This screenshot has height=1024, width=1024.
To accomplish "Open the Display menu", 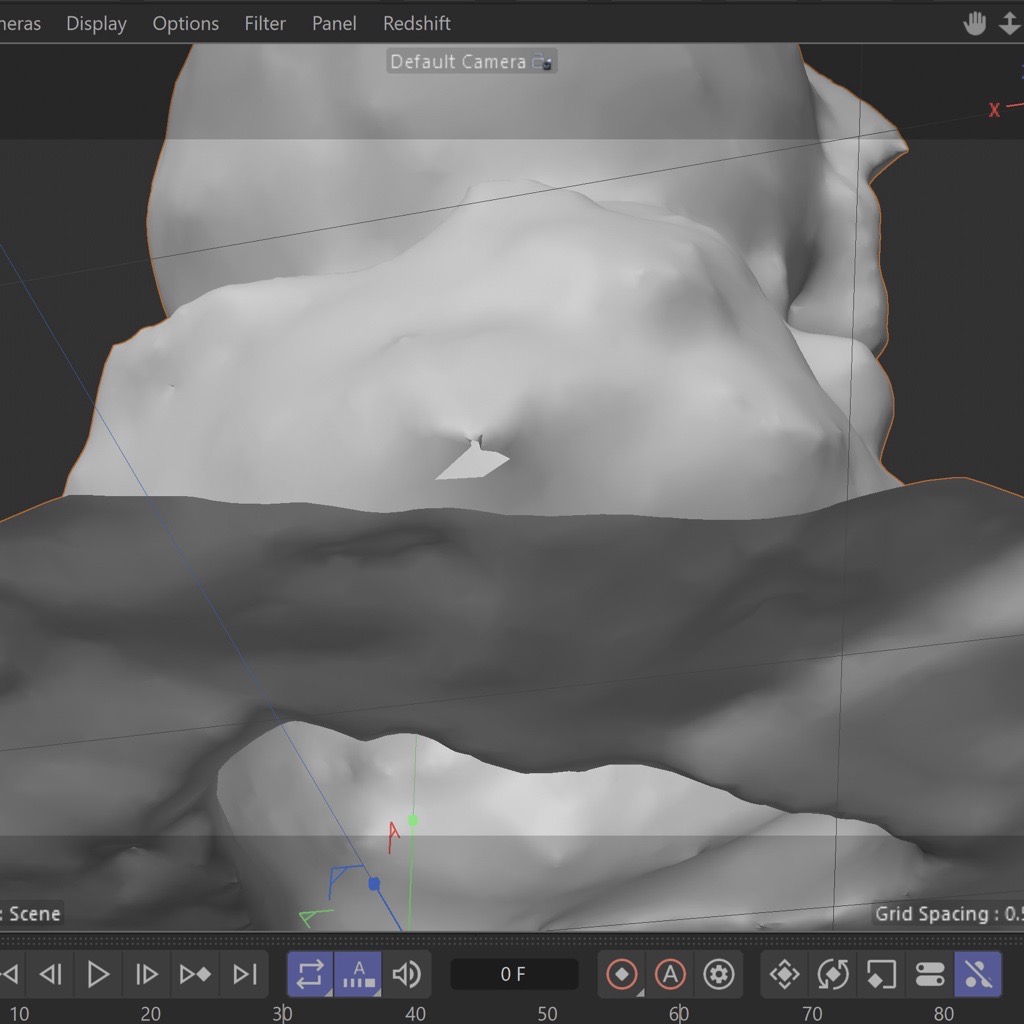I will [x=96, y=23].
